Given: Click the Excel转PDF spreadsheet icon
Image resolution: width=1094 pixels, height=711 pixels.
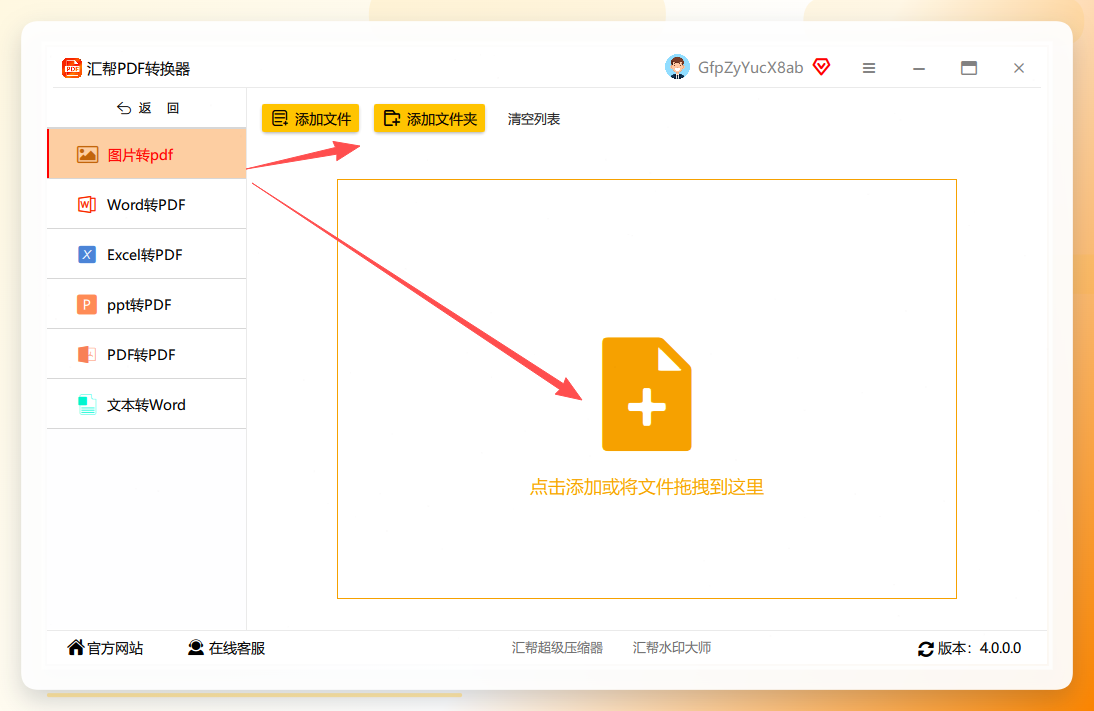Looking at the screenshot, I should point(87,255).
